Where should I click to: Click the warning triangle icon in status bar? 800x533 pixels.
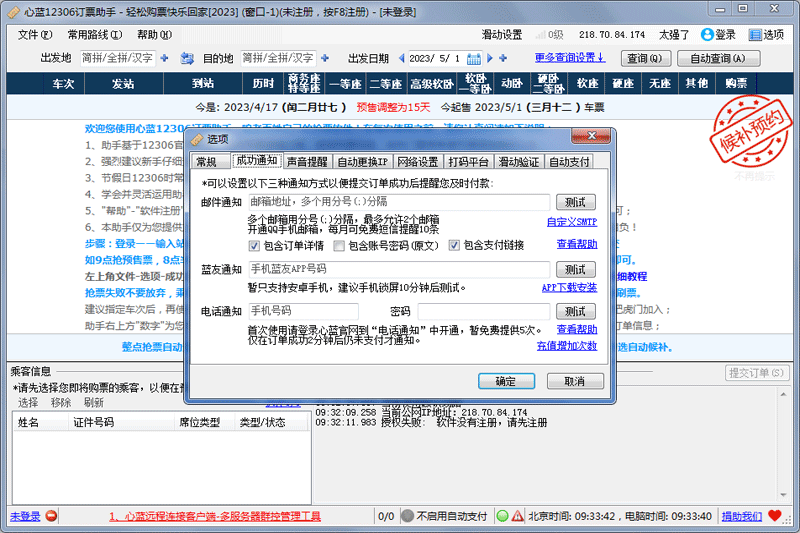[x=517, y=516]
